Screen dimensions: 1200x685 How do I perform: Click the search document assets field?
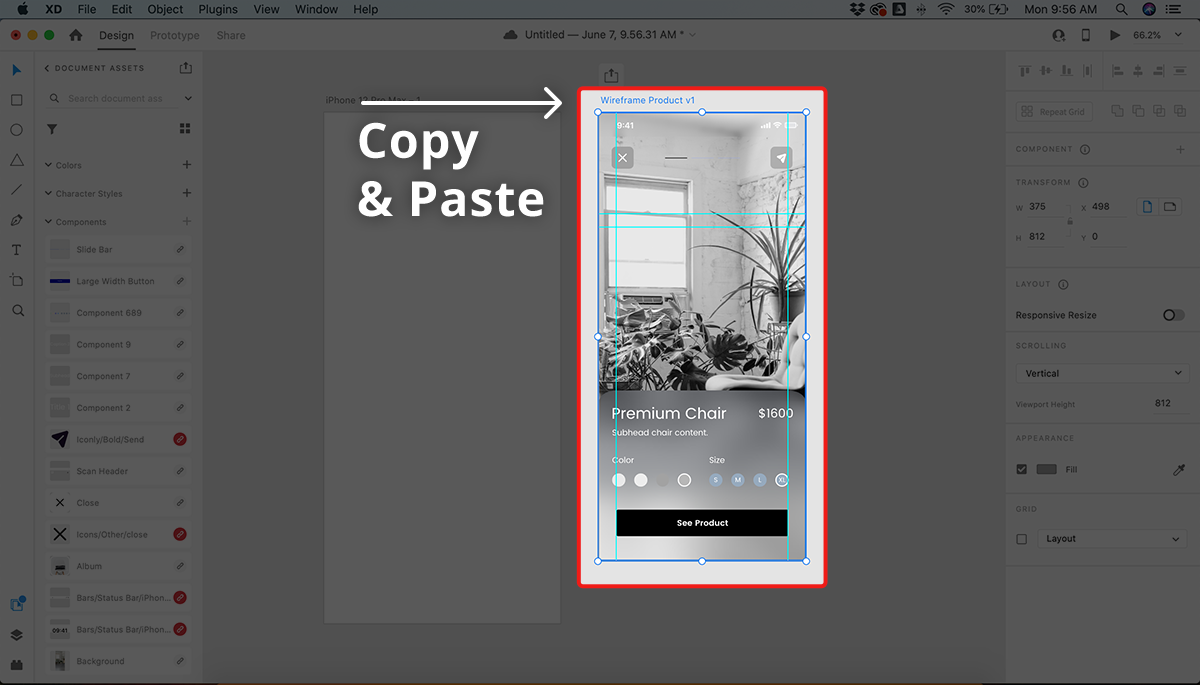tap(115, 98)
